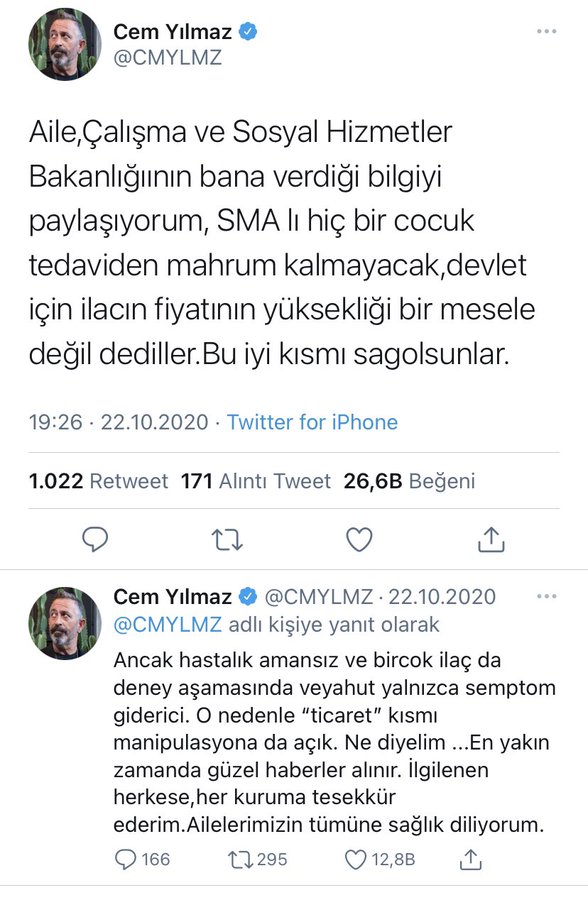Screen dimensions: 588x900
Task: Like the main tweet with heart icon
Action: coord(359,540)
